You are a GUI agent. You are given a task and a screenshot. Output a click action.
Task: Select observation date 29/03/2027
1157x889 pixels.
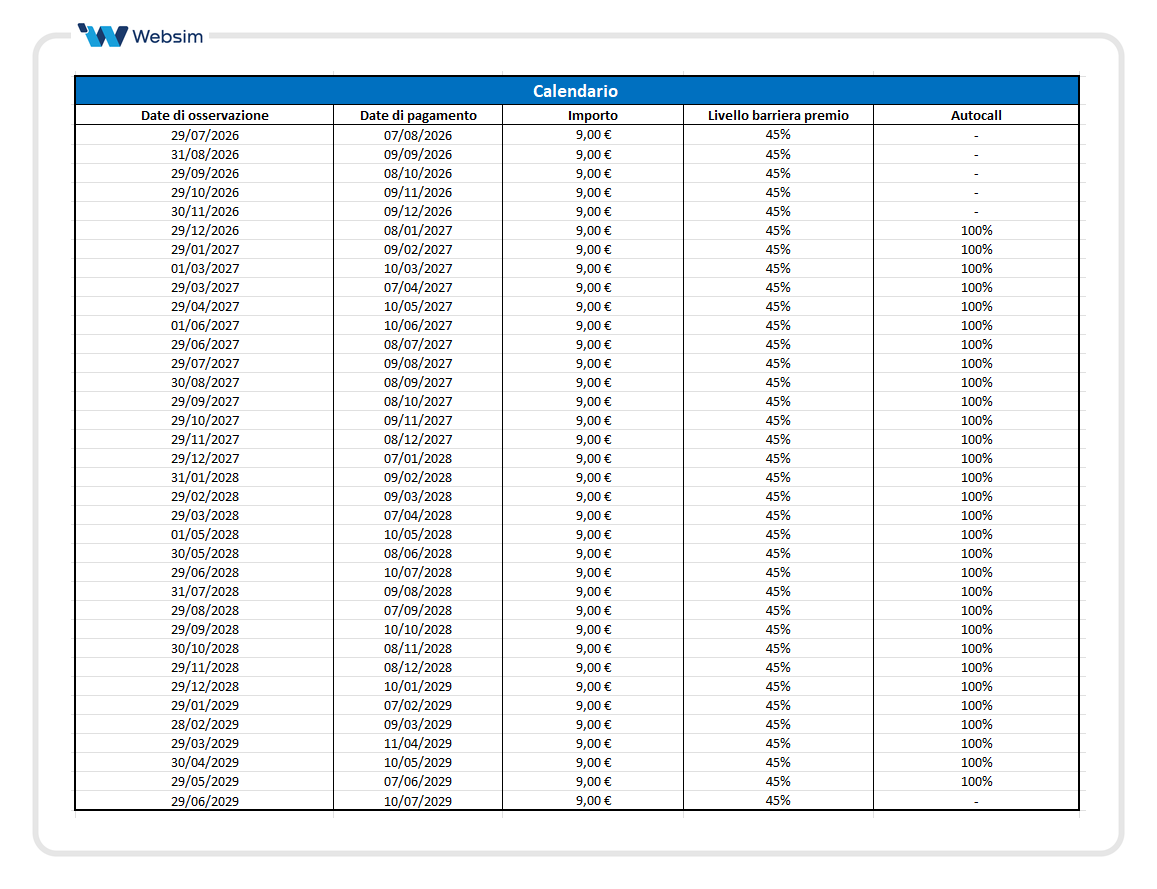tap(204, 287)
